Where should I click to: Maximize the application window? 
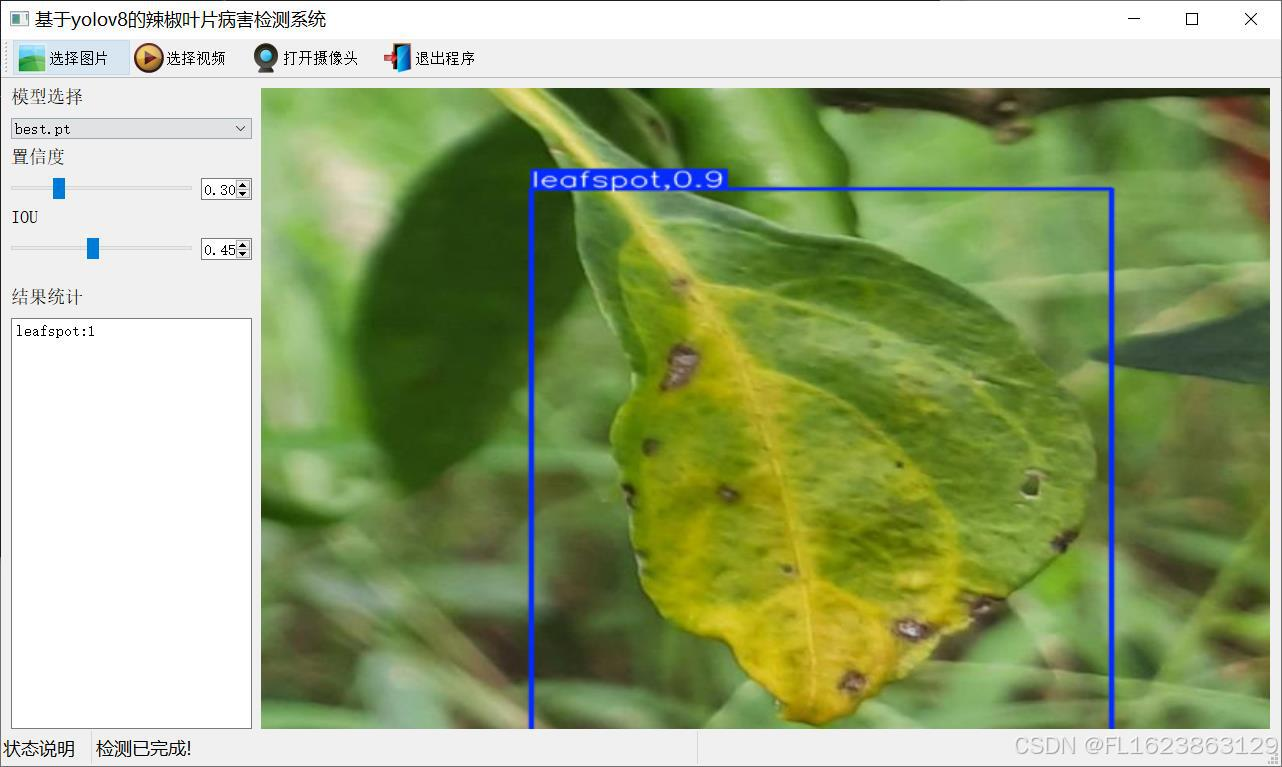click(x=1192, y=19)
